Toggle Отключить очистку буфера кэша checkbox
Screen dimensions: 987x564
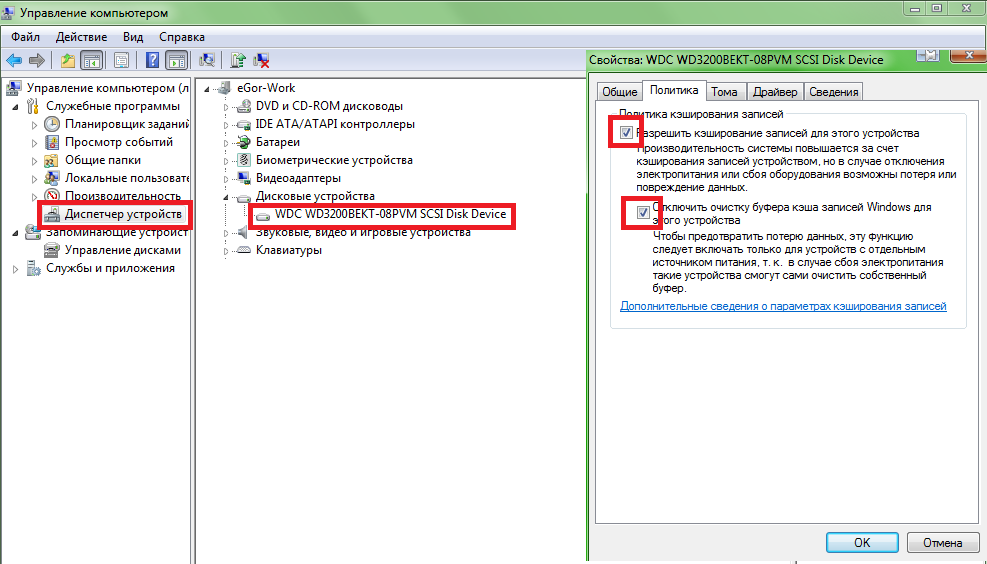(643, 212)
